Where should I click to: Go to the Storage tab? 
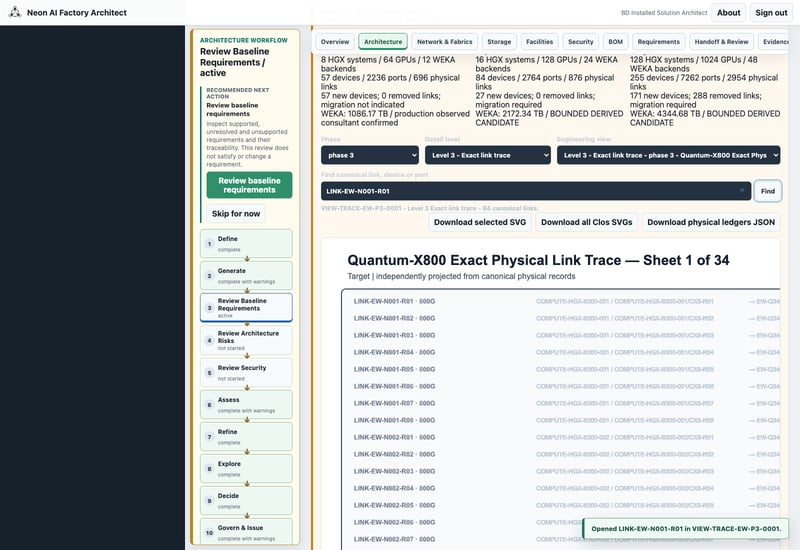(x=499, y=42)
